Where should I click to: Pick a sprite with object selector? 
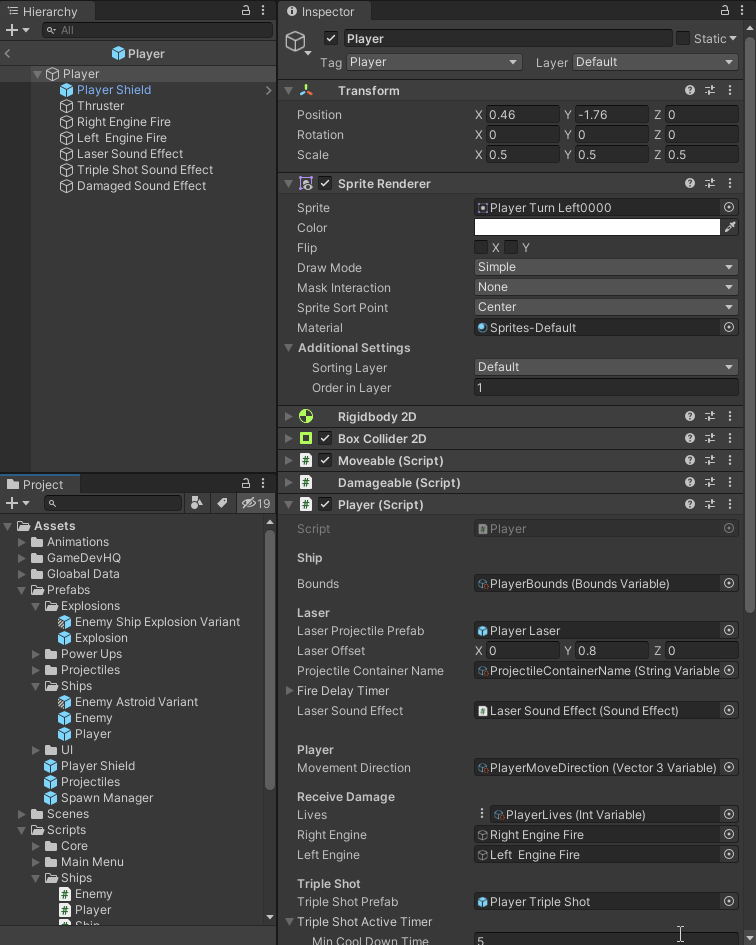[x=729, y=207]
